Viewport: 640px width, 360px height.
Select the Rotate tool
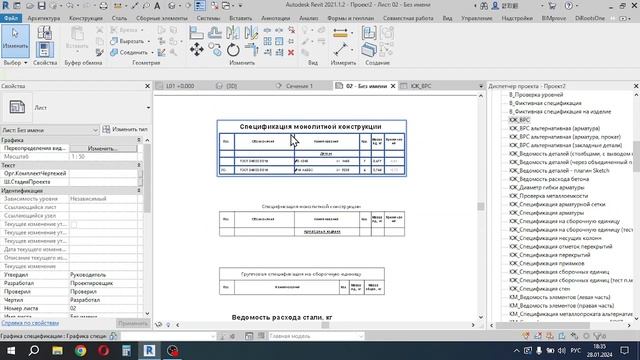233,50
